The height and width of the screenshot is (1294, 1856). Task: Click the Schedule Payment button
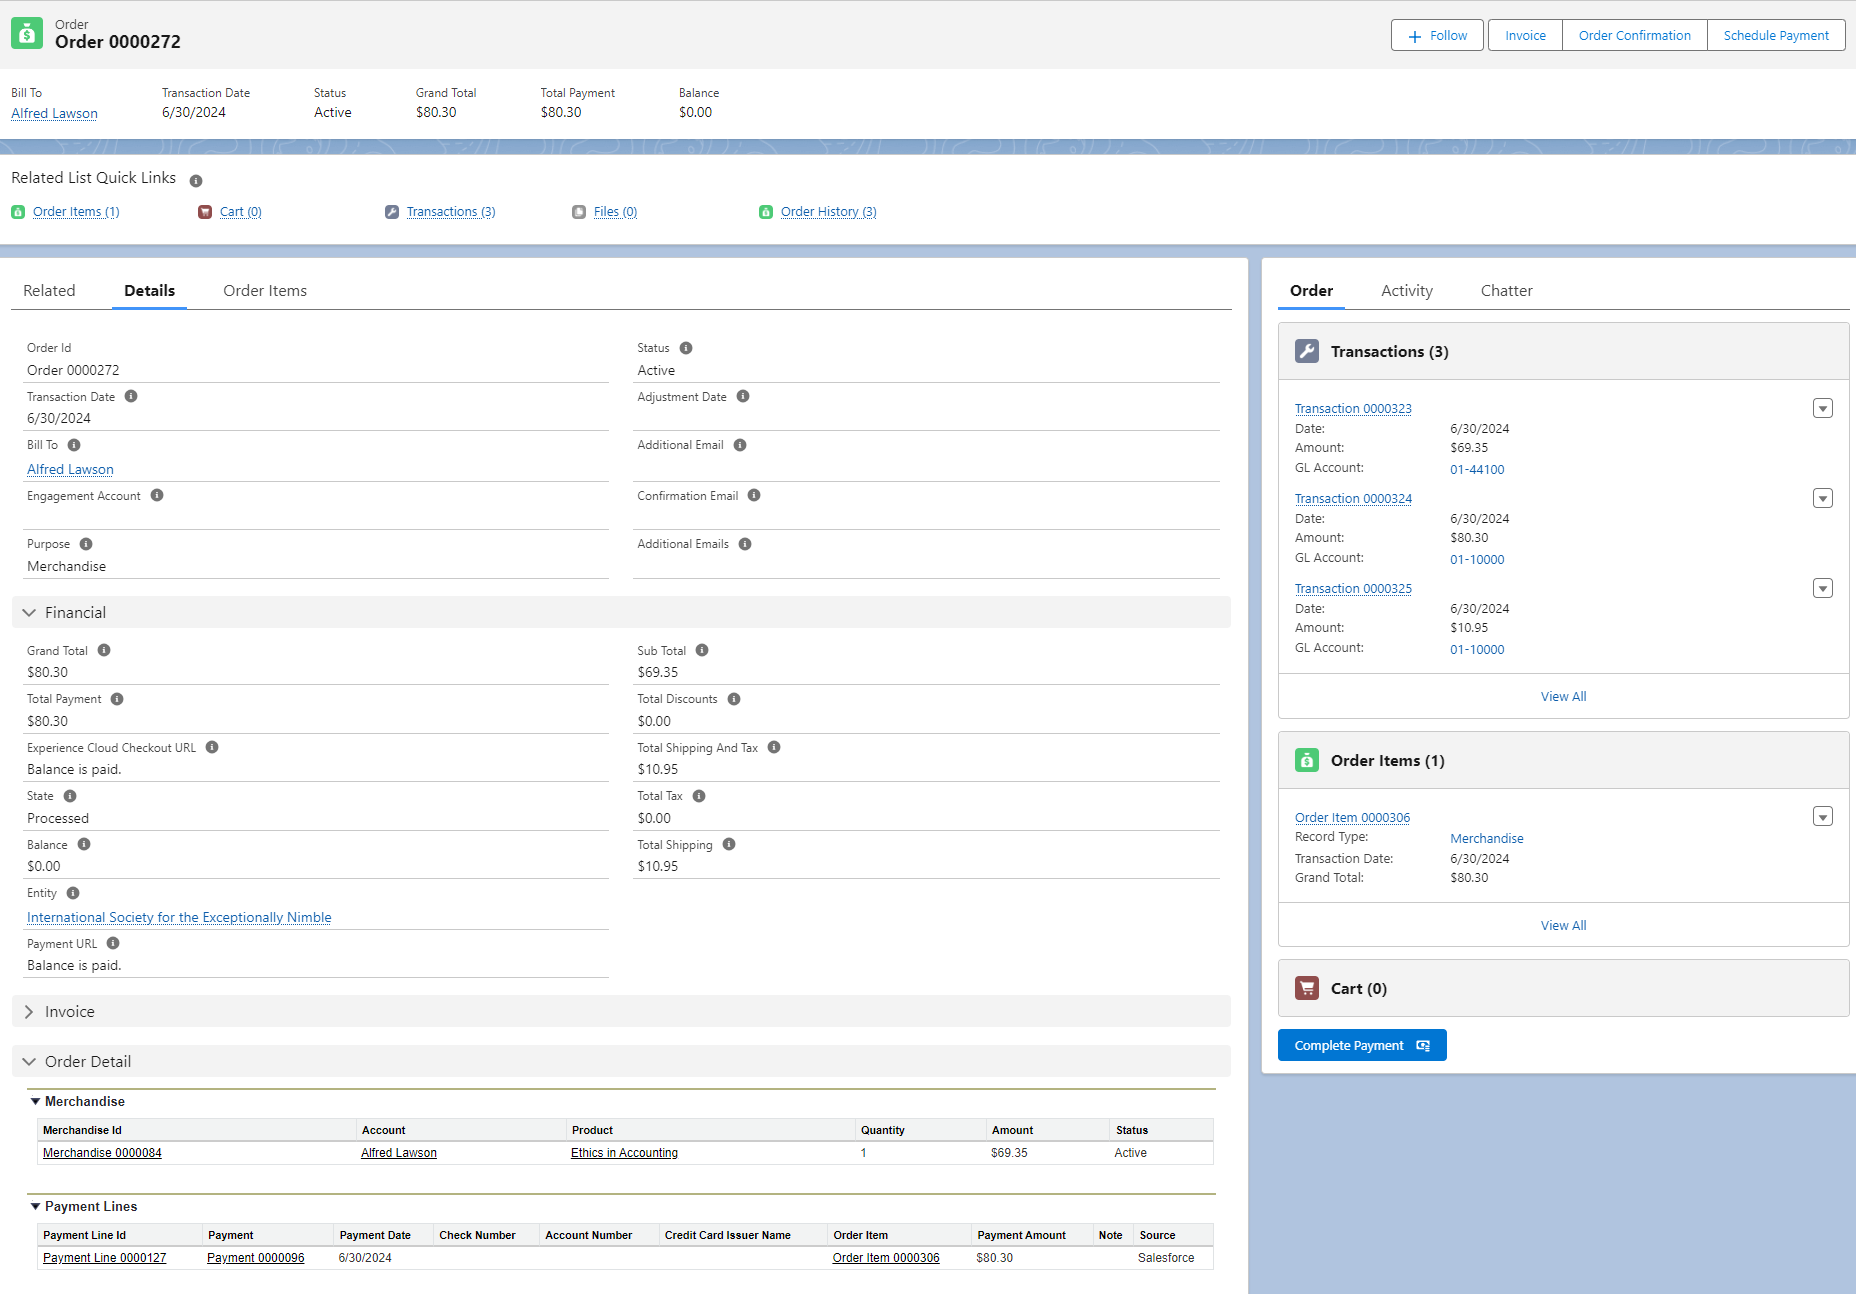point(1775,35)
